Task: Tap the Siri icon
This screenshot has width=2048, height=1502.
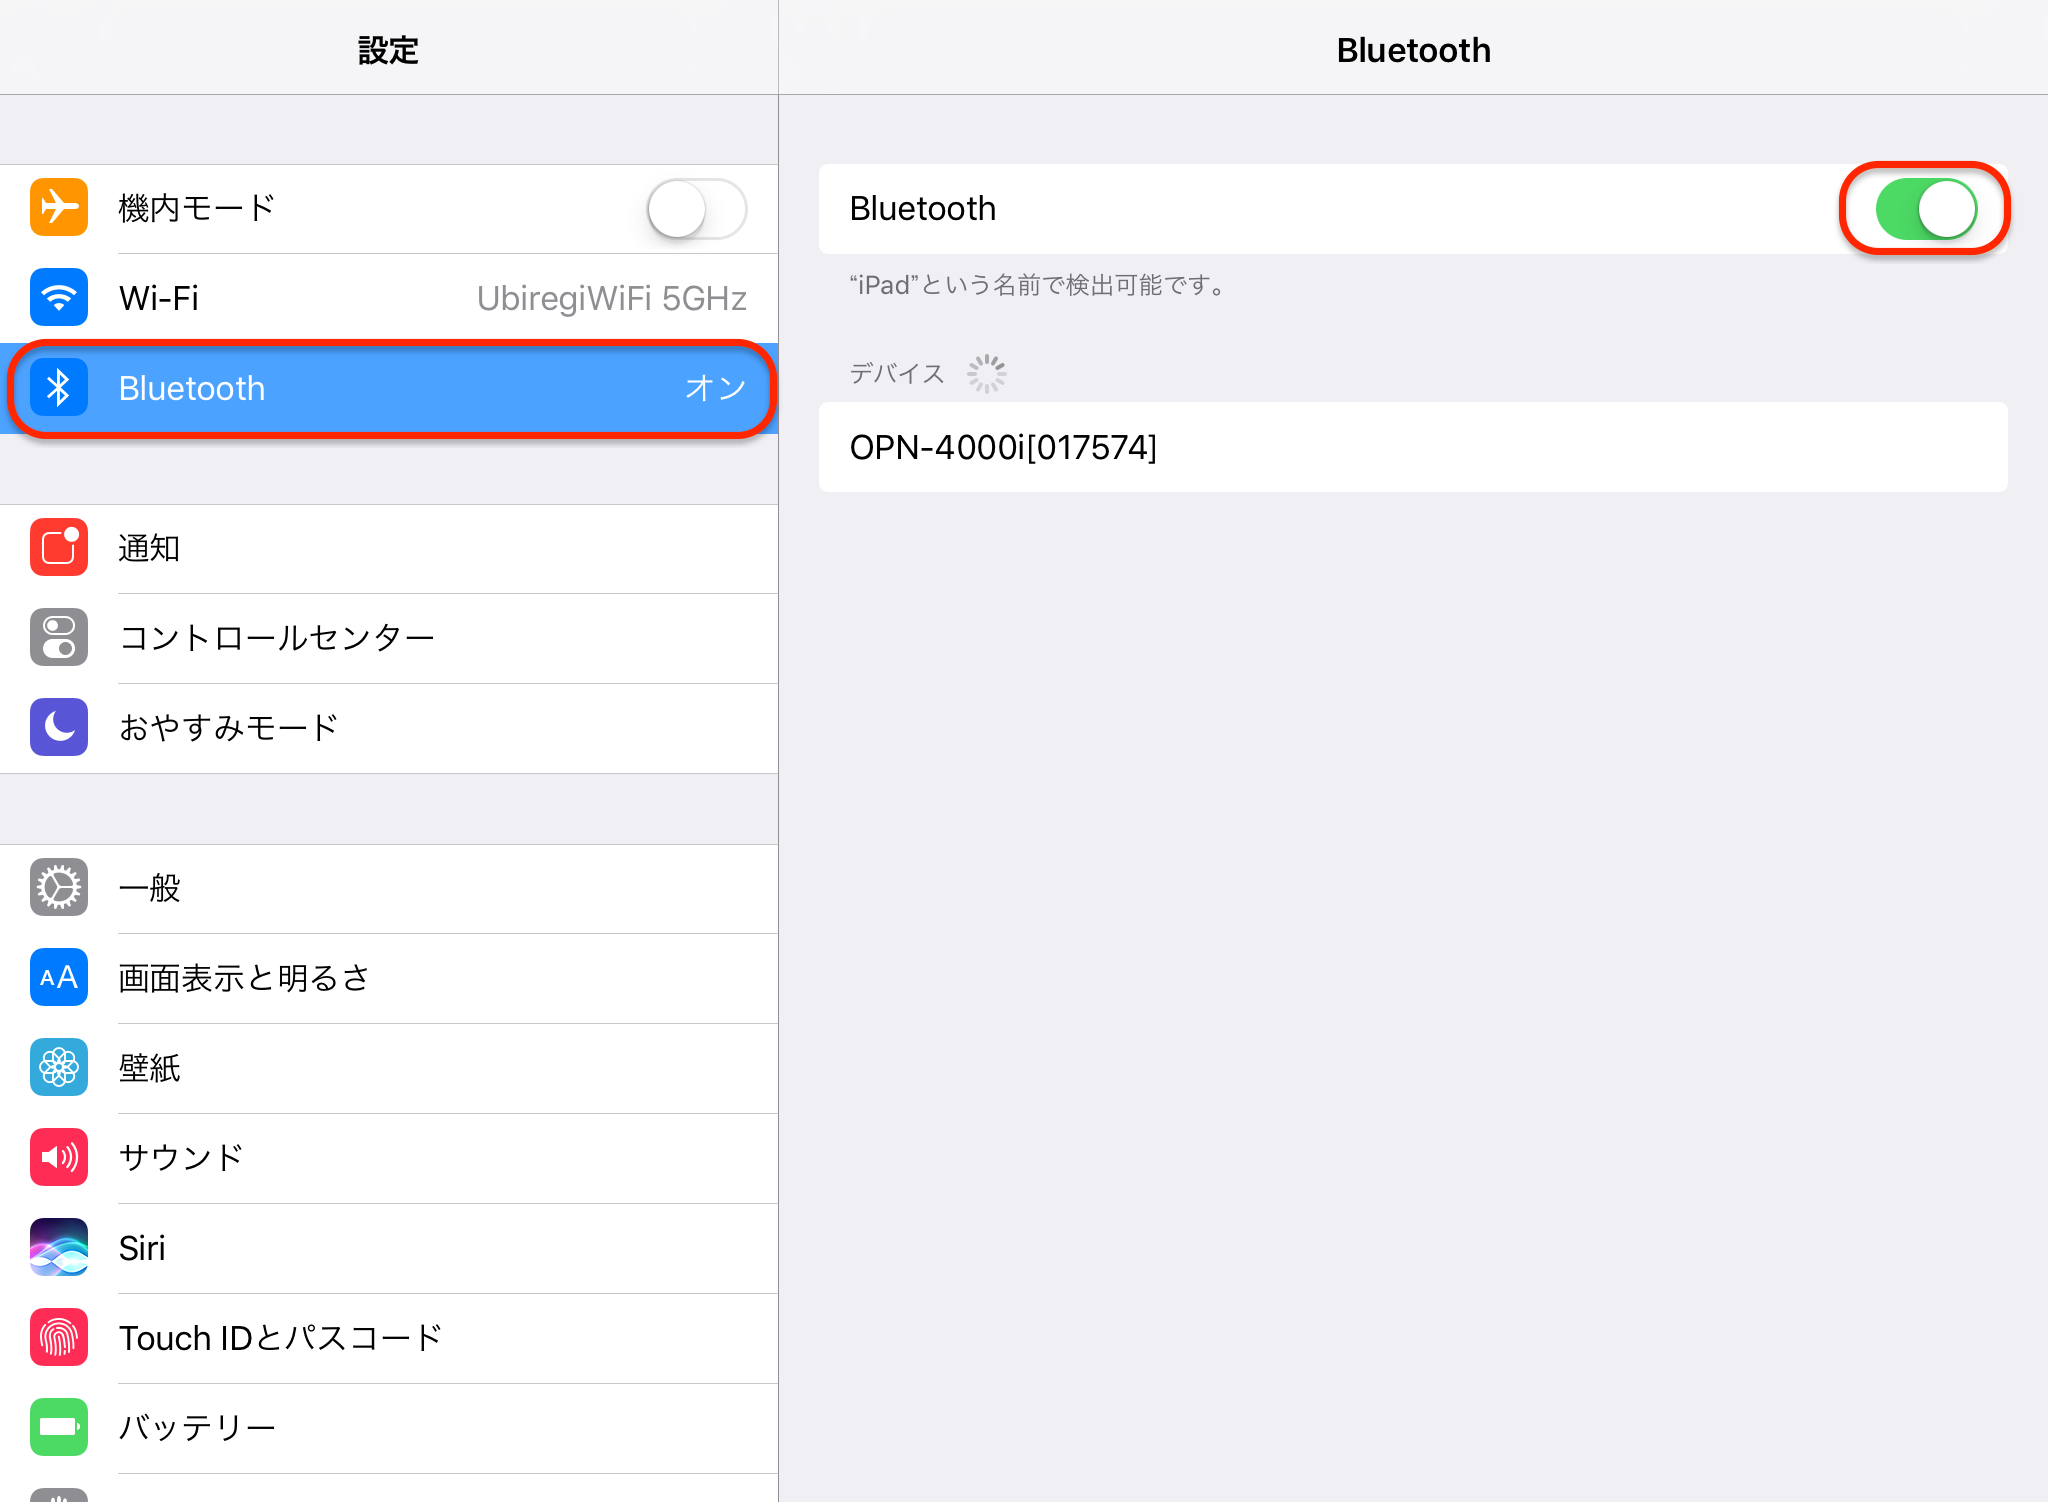Action: (59, 1248)
